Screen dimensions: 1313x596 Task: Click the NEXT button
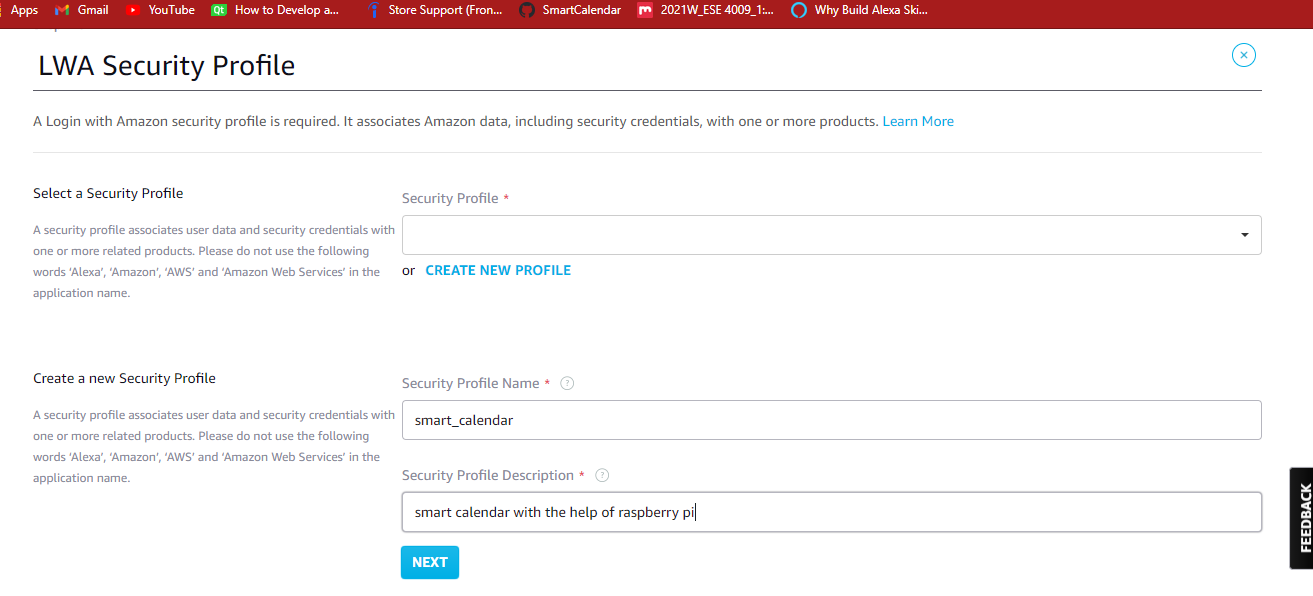(x=430, y=562)
